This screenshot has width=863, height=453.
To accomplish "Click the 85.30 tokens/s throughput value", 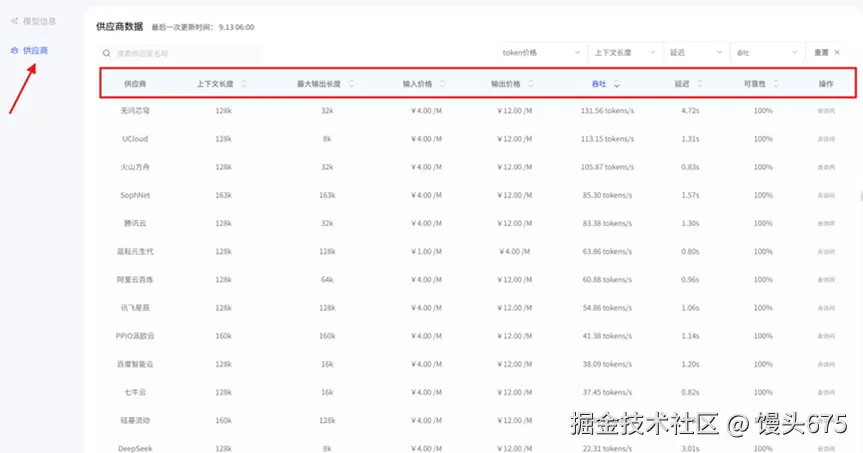I will click(607, 195).
